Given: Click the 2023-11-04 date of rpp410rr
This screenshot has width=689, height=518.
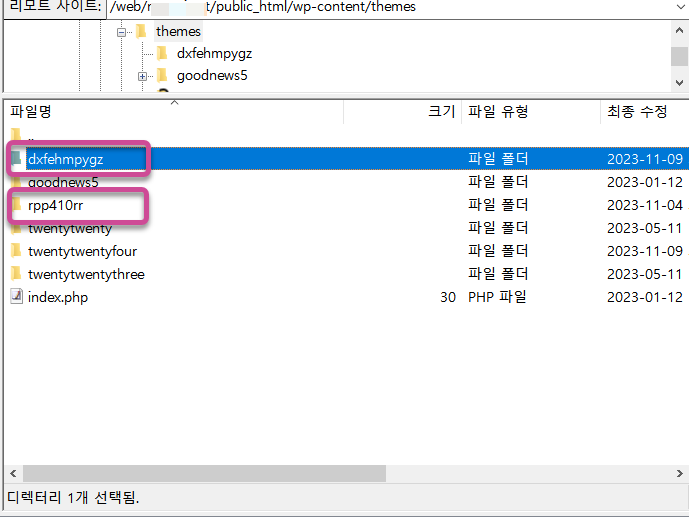Looking at the screenshot, I should pos(645,205).
